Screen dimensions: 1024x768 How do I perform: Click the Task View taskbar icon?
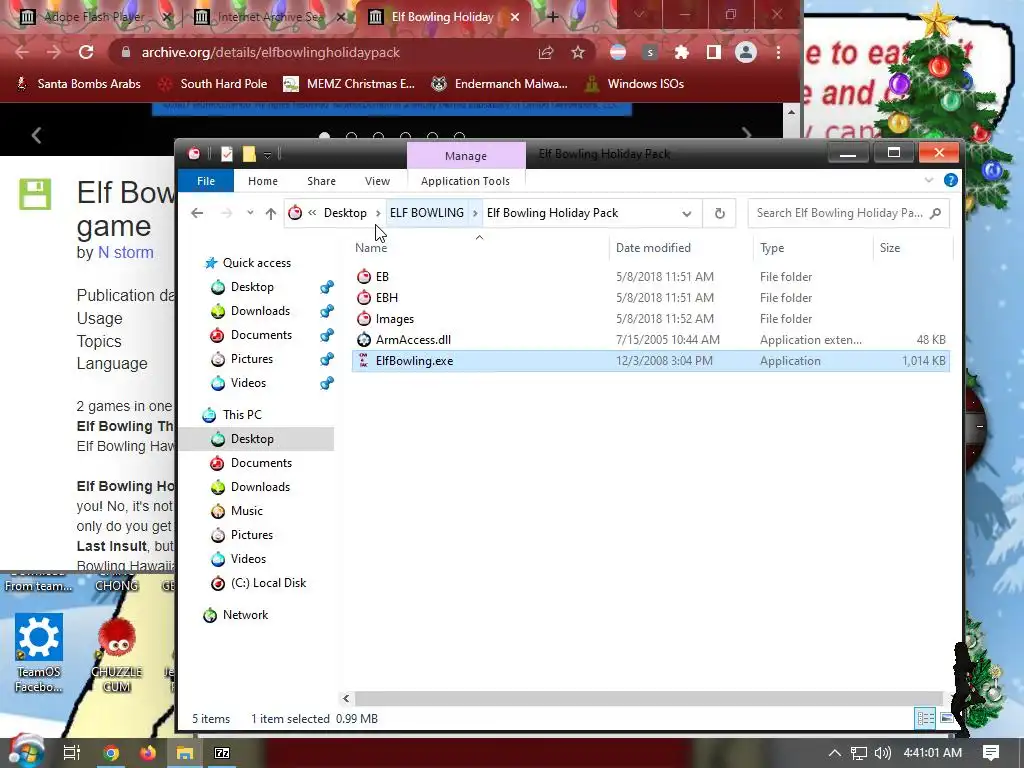tap(72, 753)
